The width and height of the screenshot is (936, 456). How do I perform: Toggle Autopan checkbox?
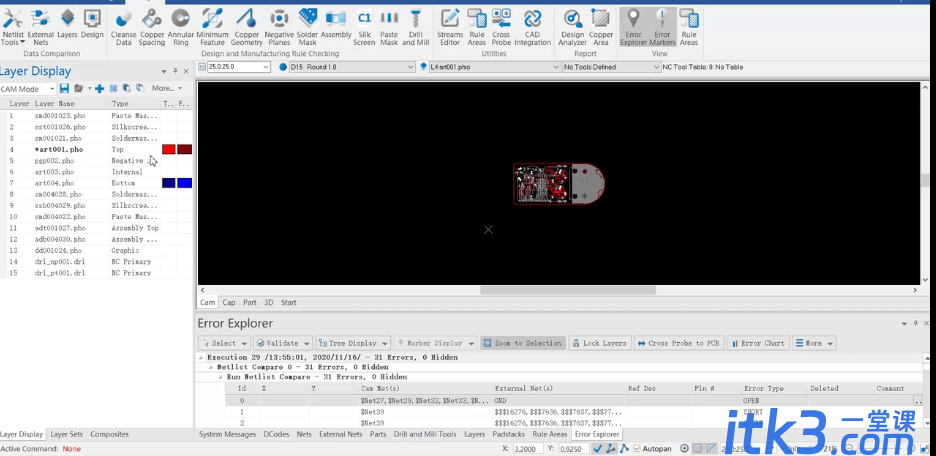pos(637,448)
